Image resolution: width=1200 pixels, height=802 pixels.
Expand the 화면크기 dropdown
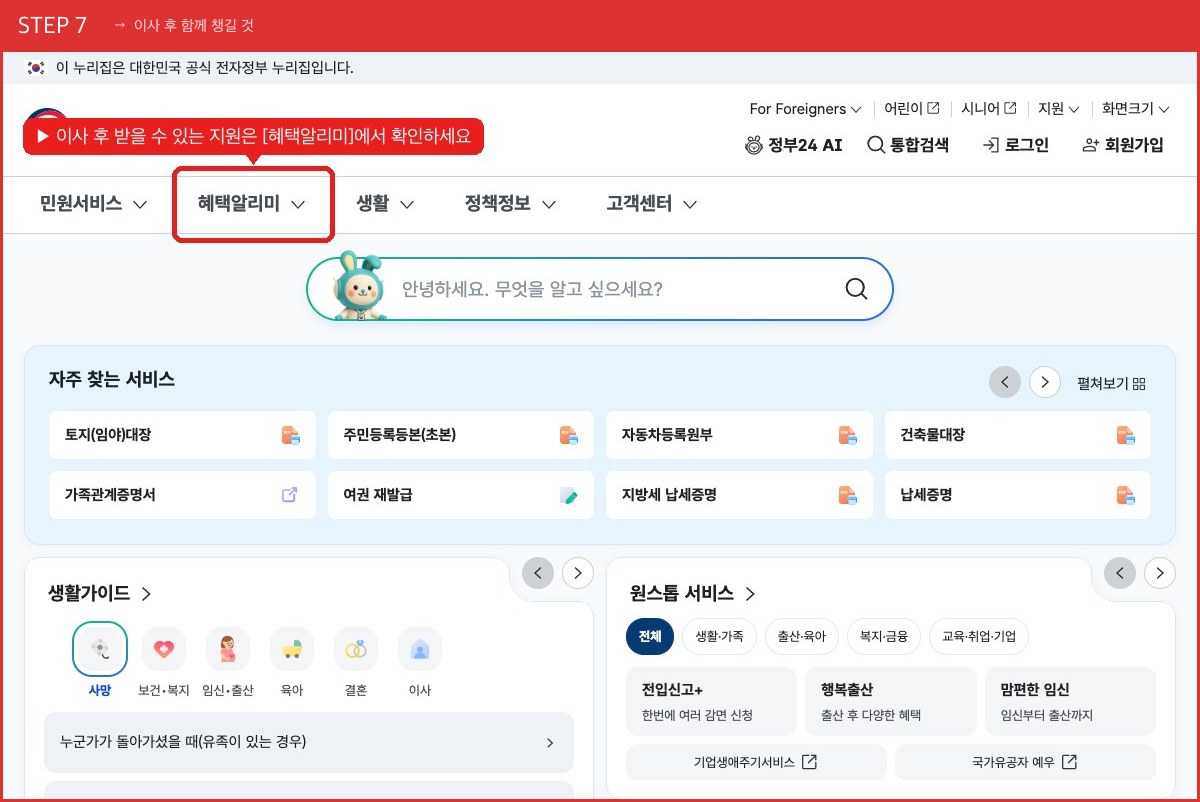point(1135,108)
